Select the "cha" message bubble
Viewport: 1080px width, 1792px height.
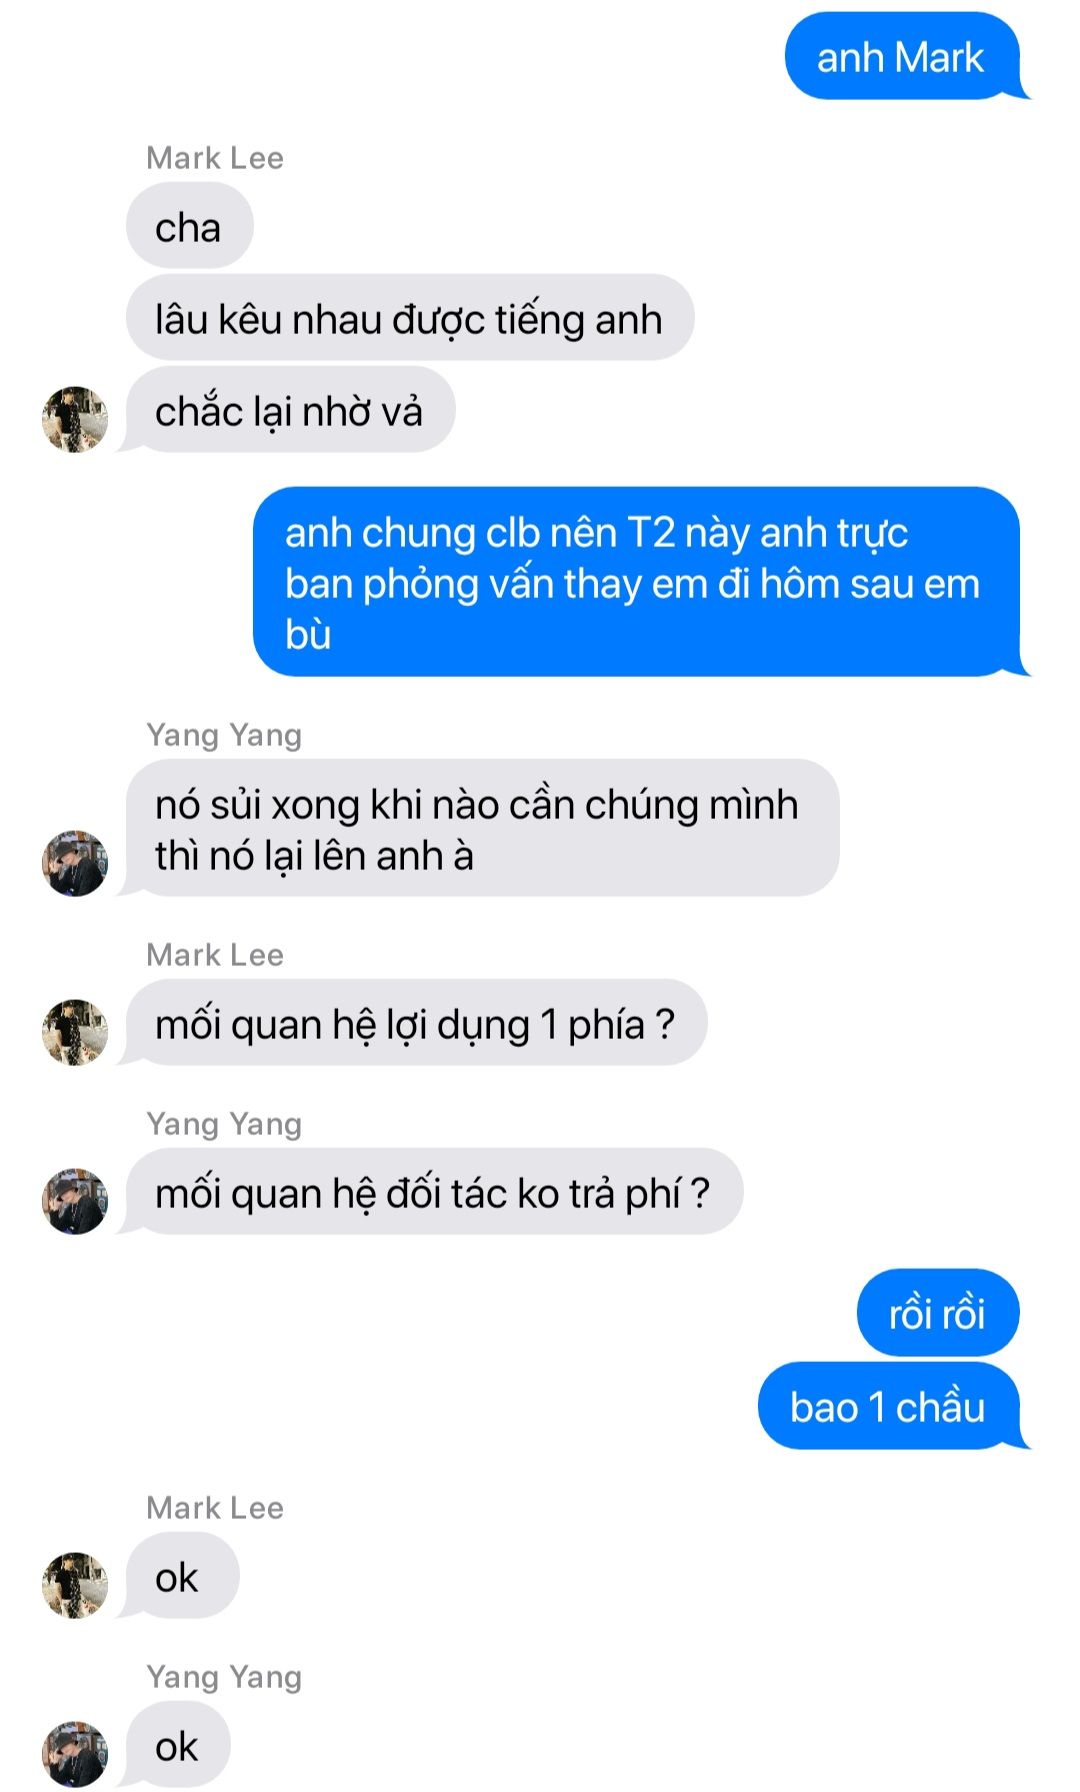click(x=189, y=227)
